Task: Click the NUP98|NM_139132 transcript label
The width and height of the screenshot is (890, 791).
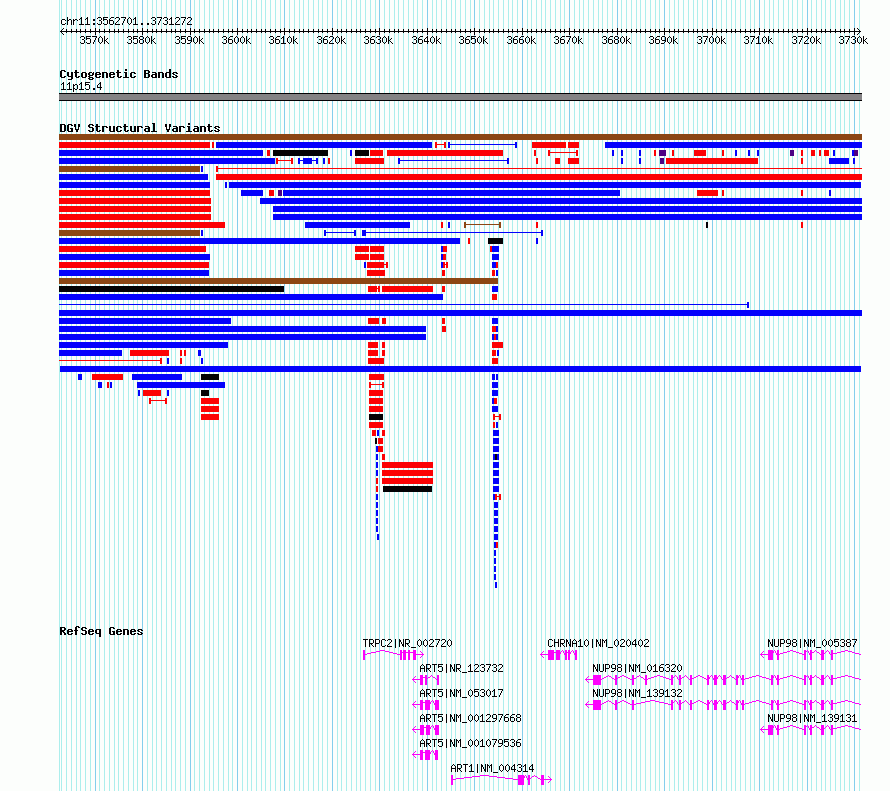Action: (637, 693)
